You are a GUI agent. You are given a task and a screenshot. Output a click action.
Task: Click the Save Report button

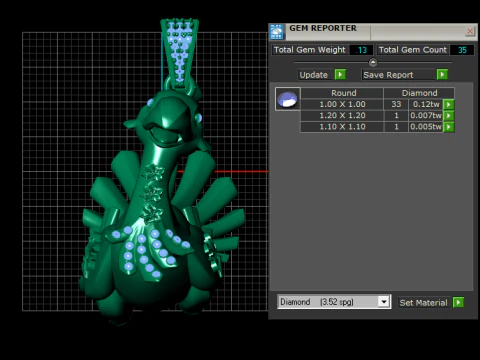399,75
